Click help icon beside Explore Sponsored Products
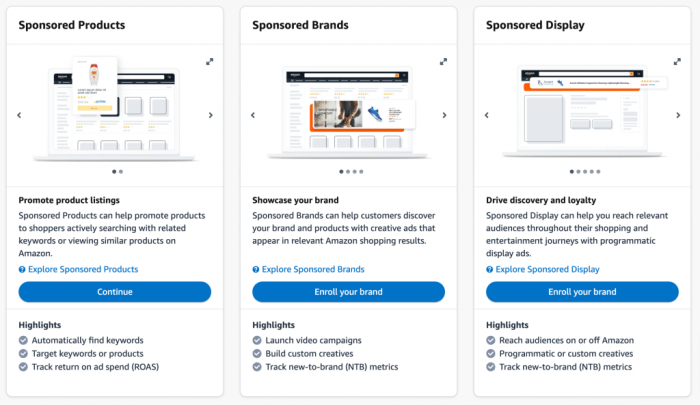 tap(22, 270)
